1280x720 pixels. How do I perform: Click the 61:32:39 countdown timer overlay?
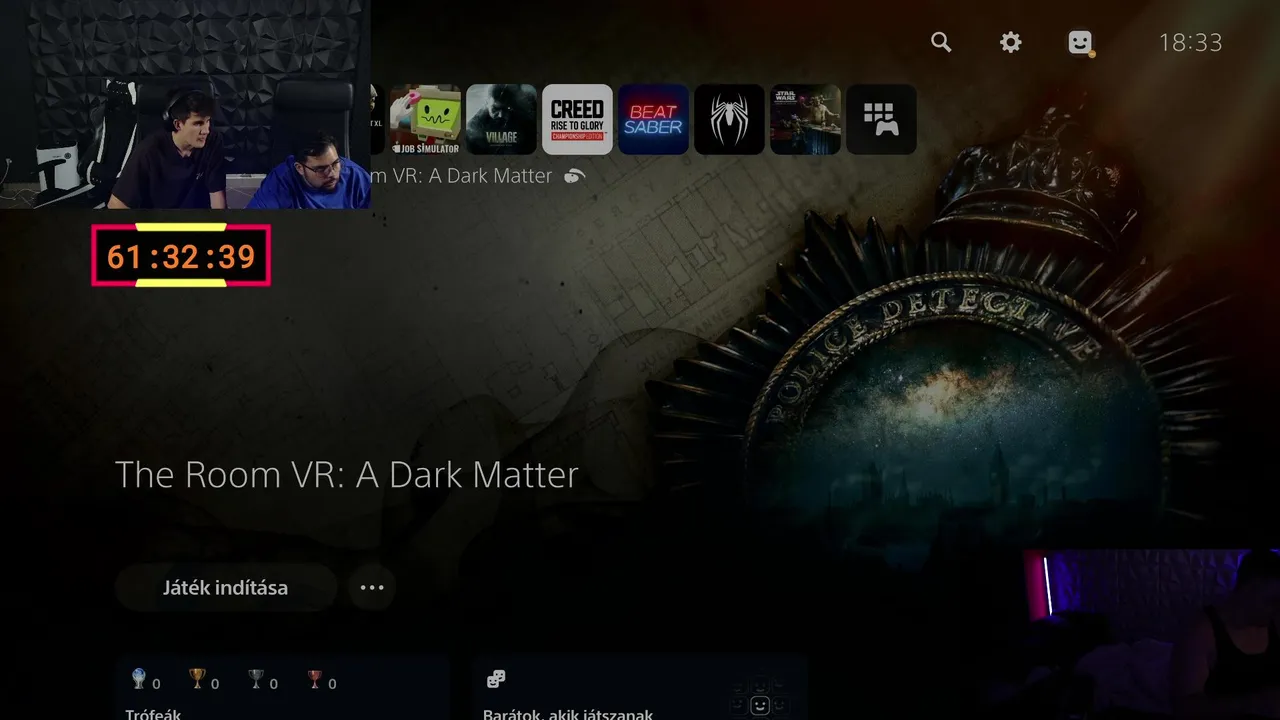[x=181, y=256]
